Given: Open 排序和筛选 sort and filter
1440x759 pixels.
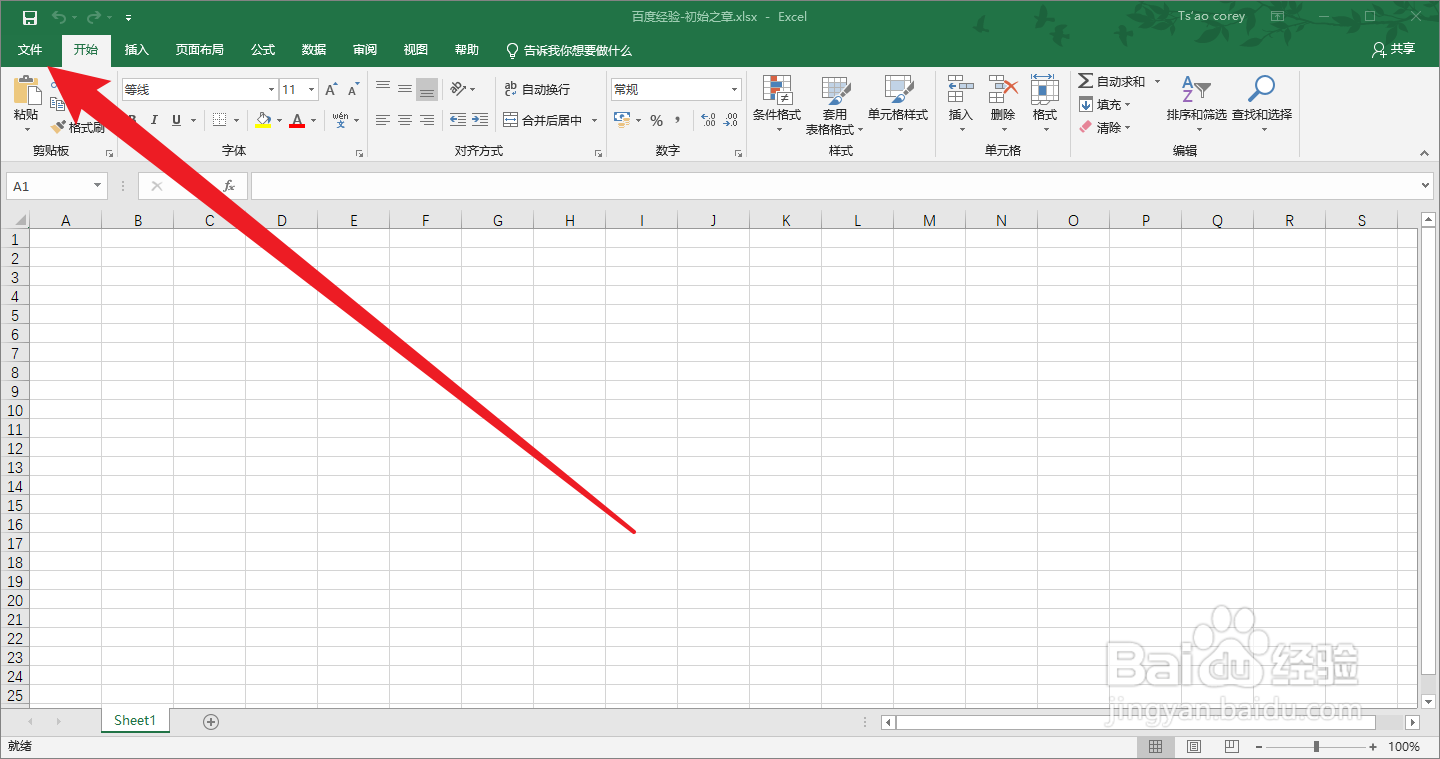Looking at the screenshot, I should (x=1196, y=104).
